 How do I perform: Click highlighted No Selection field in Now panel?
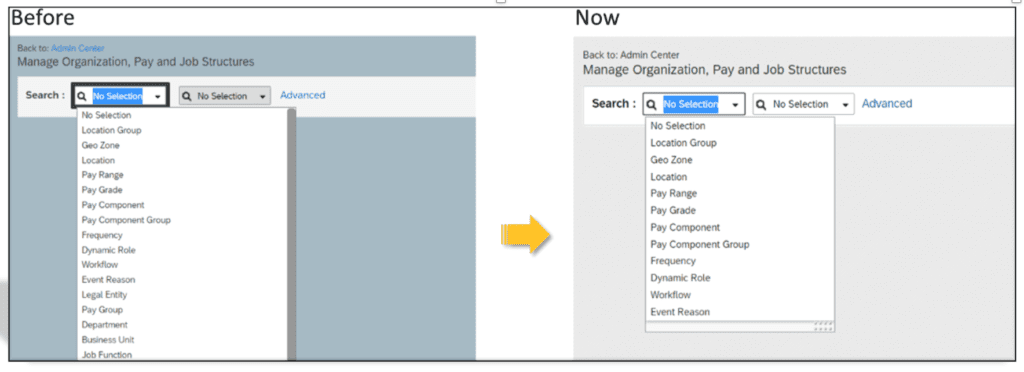(x=690, y=104)
